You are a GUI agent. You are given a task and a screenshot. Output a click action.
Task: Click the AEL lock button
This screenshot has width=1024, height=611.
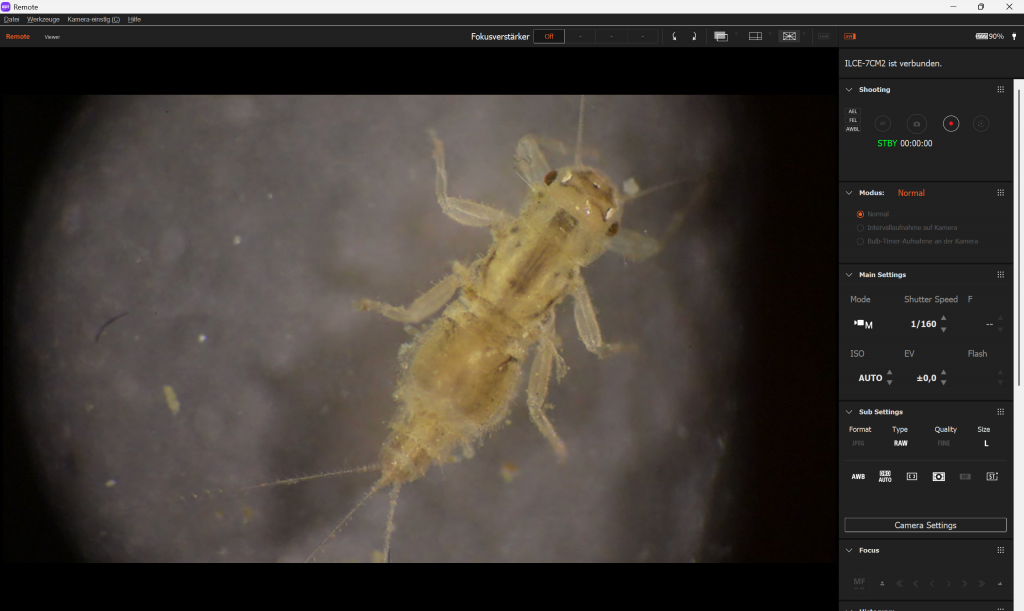tap(853, 111)
